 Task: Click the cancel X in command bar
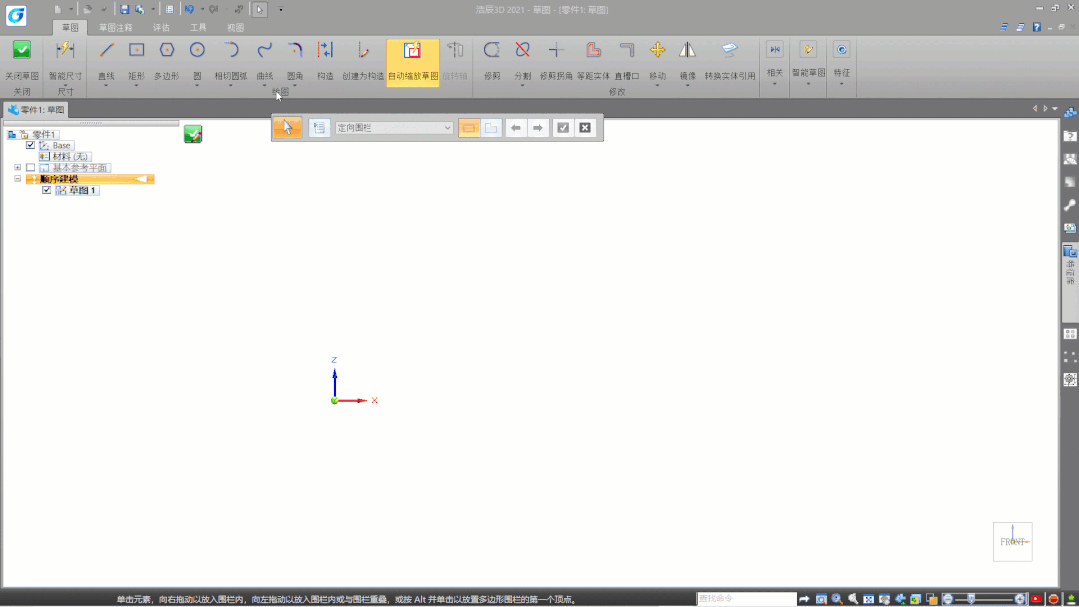coord(585,128)
